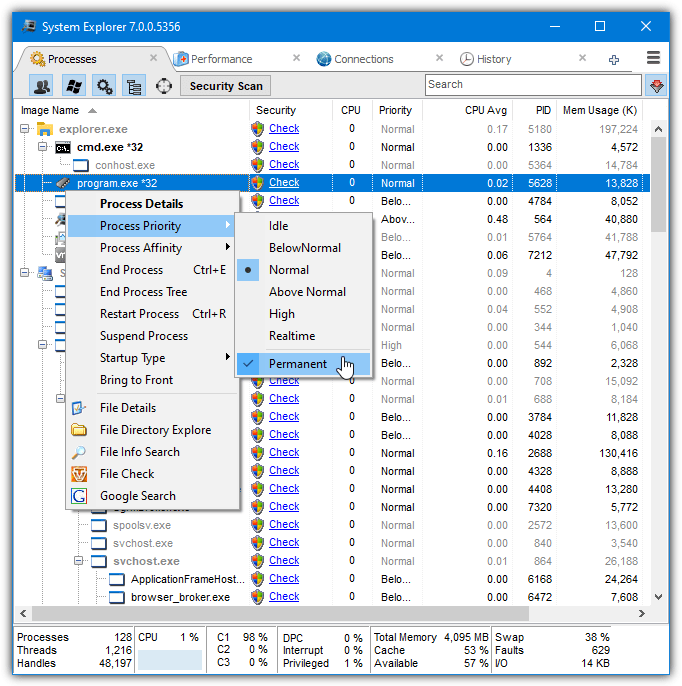This screenshot has width=682, height=686.
Task: Close the Performance tab
Action: coord(297,58)
